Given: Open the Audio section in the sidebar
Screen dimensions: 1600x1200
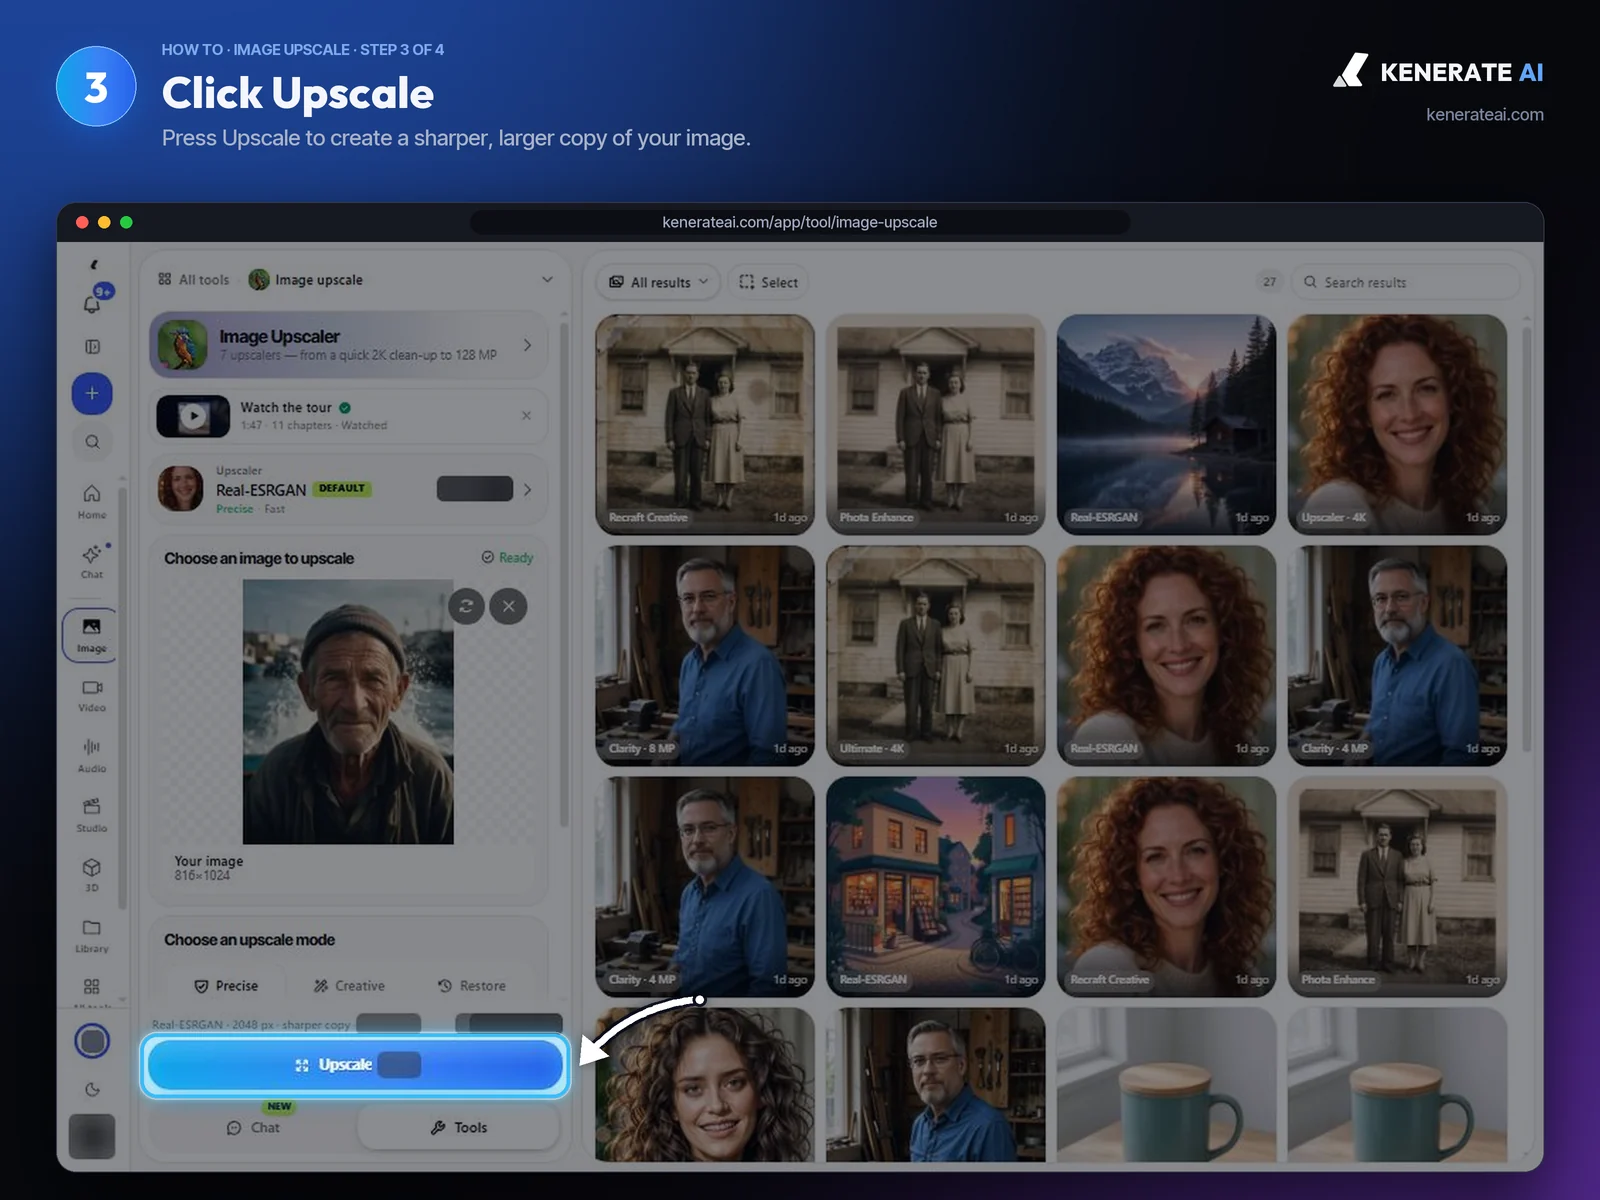Looking at the screenshot, I should (x=92, y=756).
